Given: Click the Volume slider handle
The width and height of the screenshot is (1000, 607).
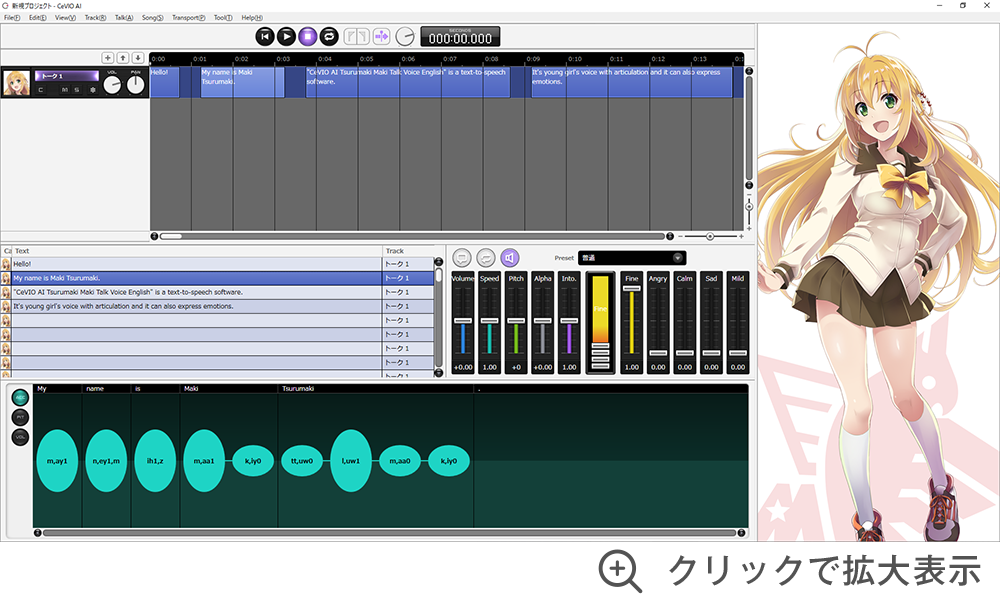Looking at the screenshot, I should (463, 321).
